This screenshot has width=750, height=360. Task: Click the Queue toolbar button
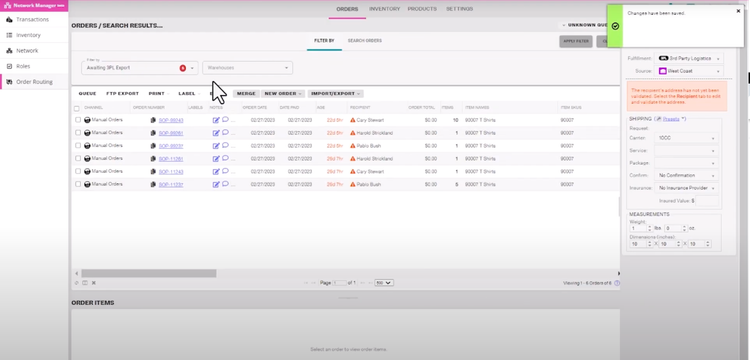88,94
